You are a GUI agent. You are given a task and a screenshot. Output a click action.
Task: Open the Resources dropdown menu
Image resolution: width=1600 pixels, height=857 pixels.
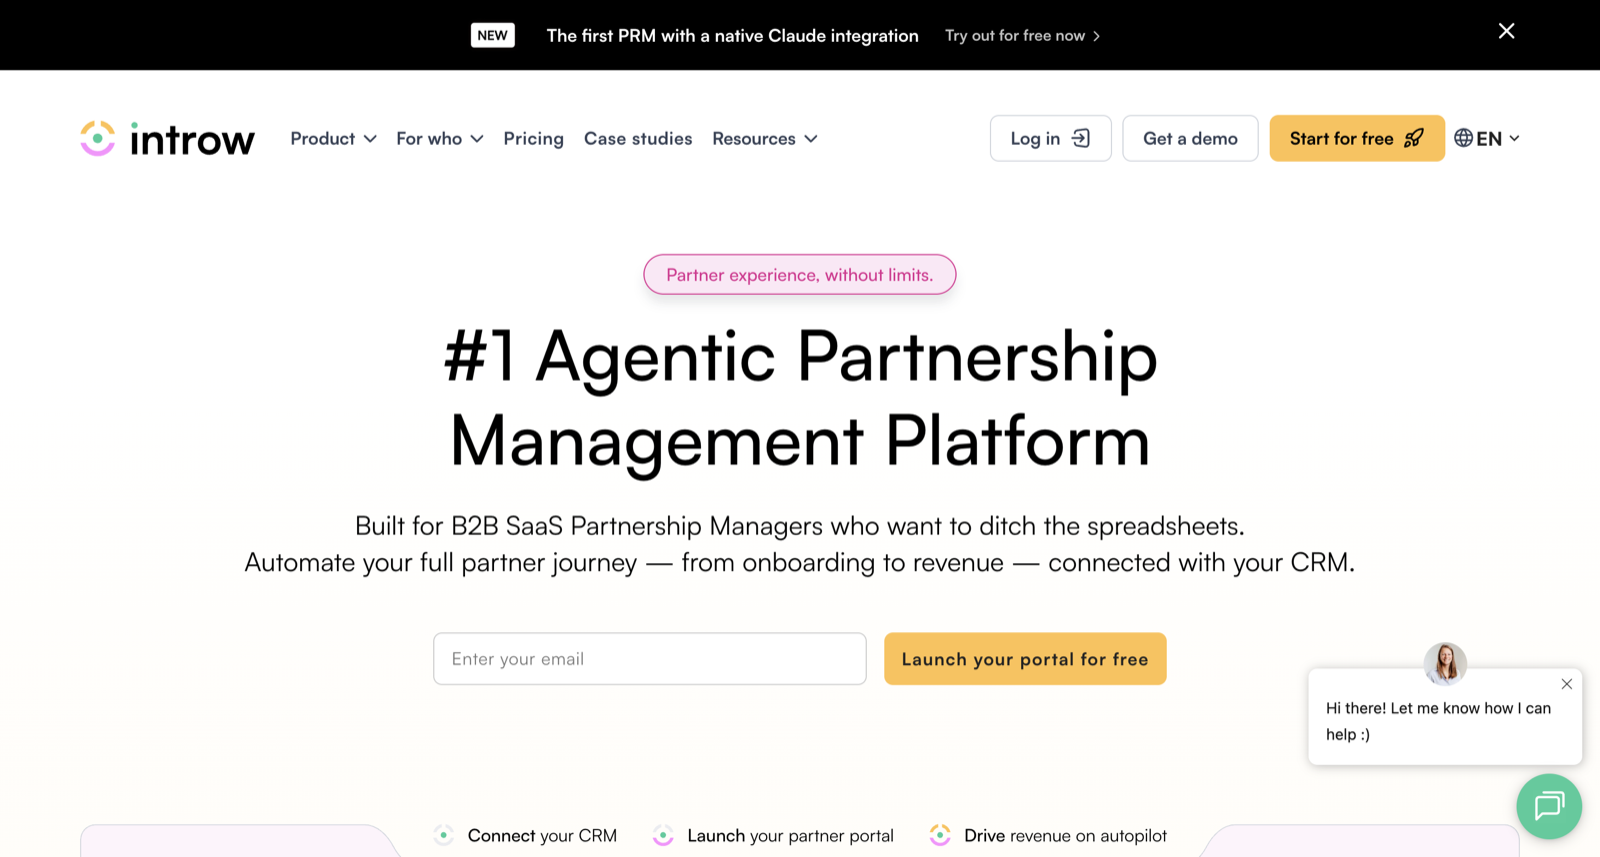point(765,138)
